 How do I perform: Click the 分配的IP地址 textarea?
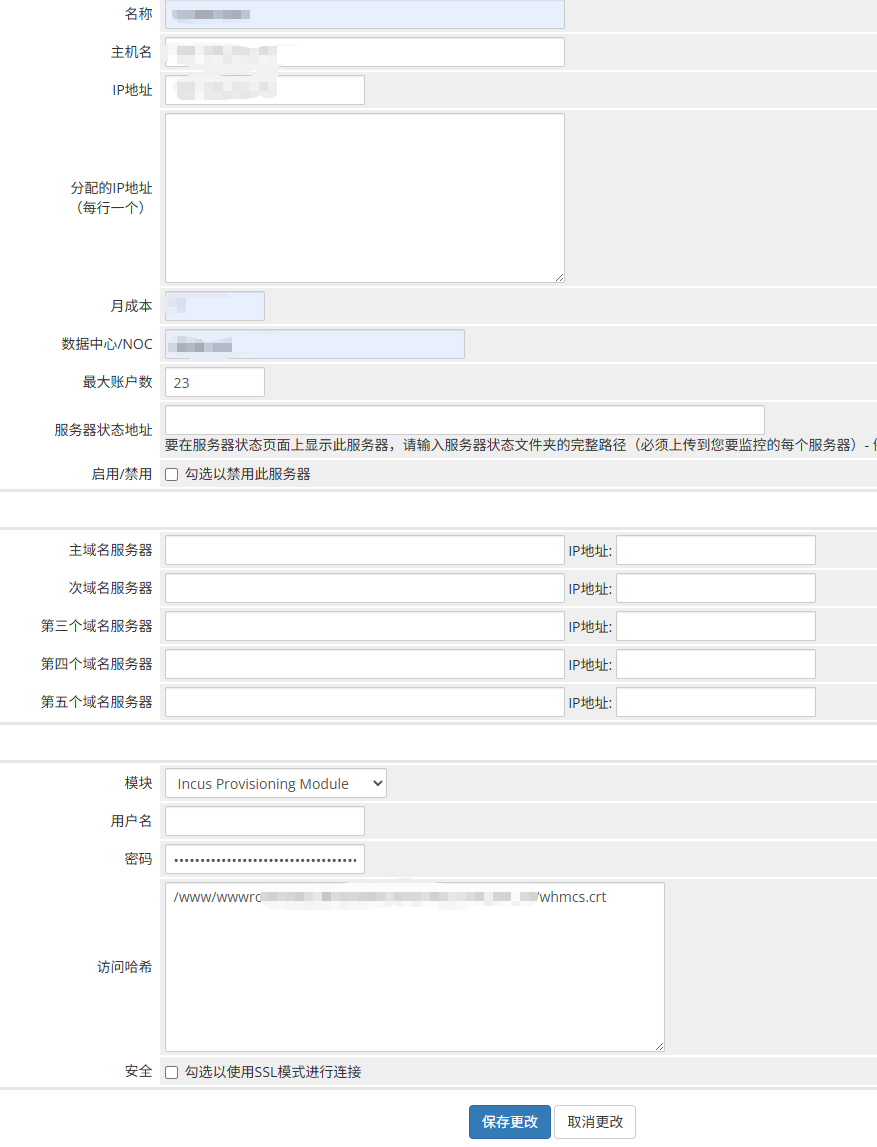tap(364, 198)
